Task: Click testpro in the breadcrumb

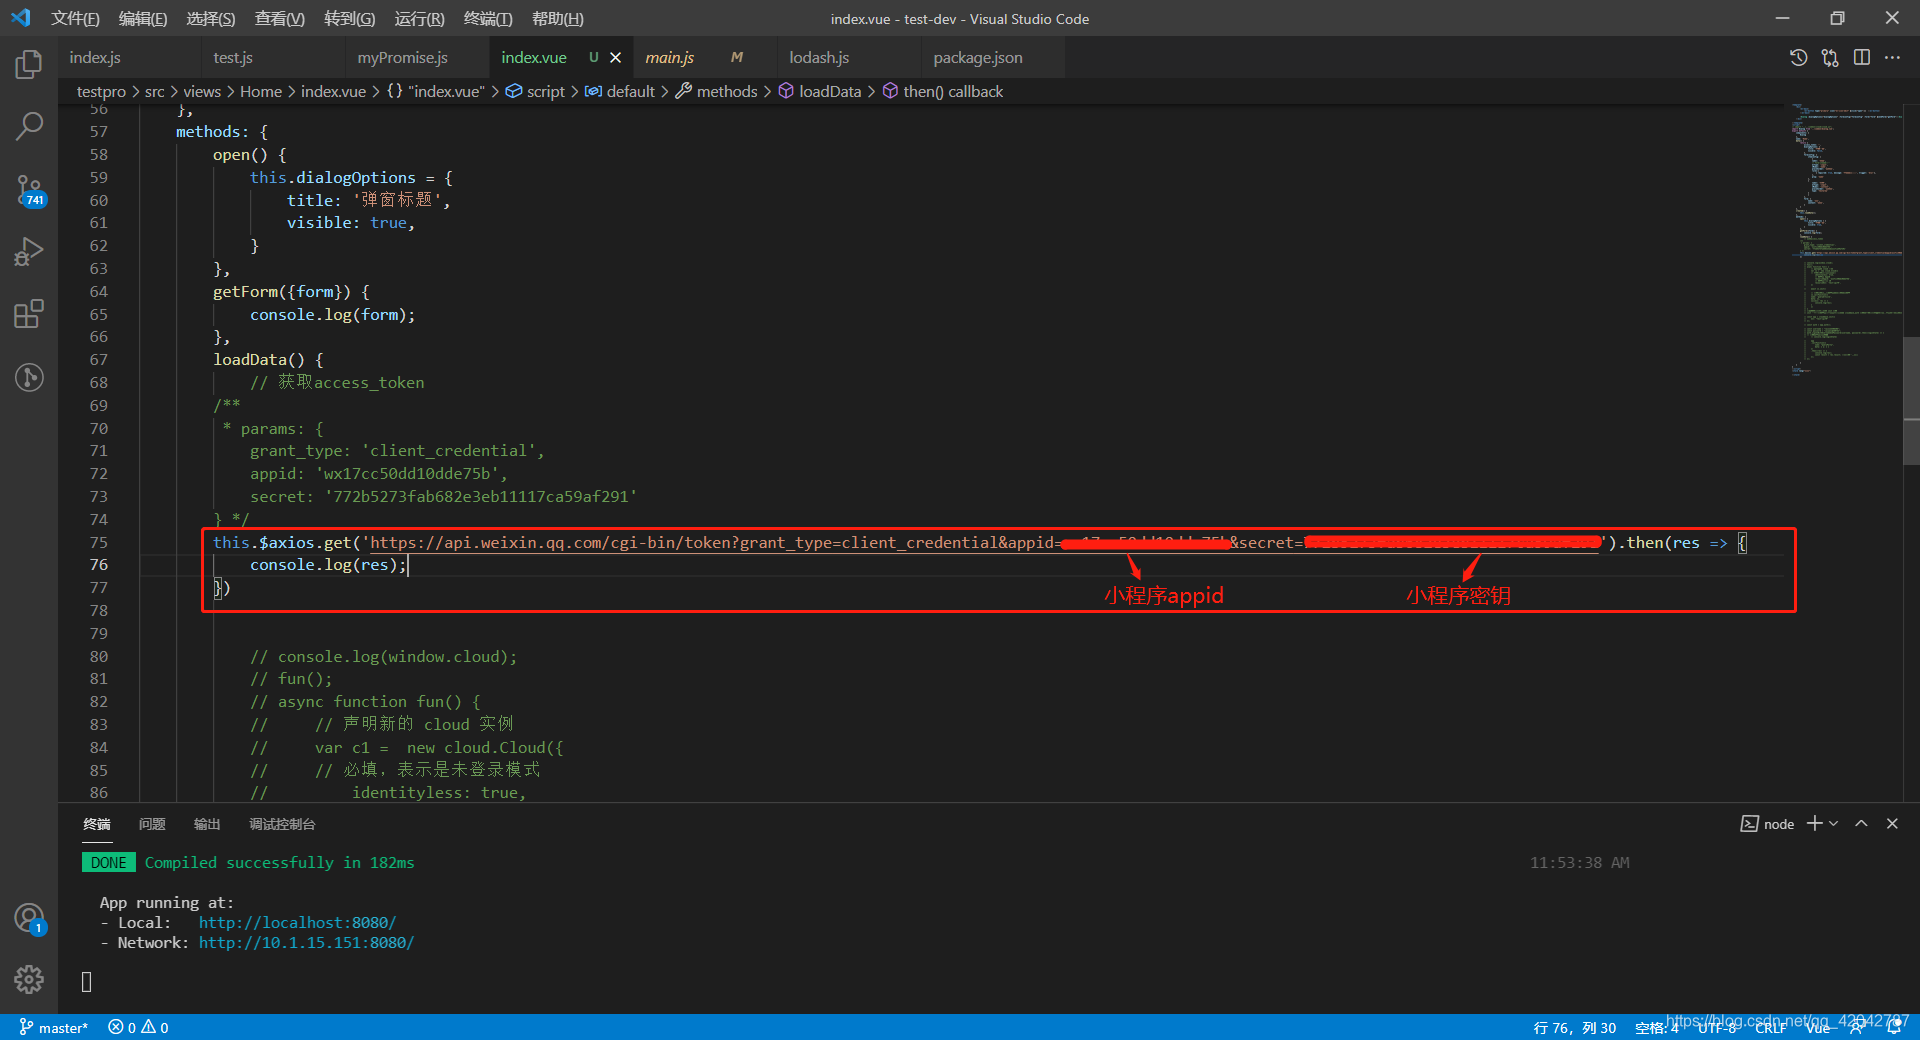Action: 101,91
